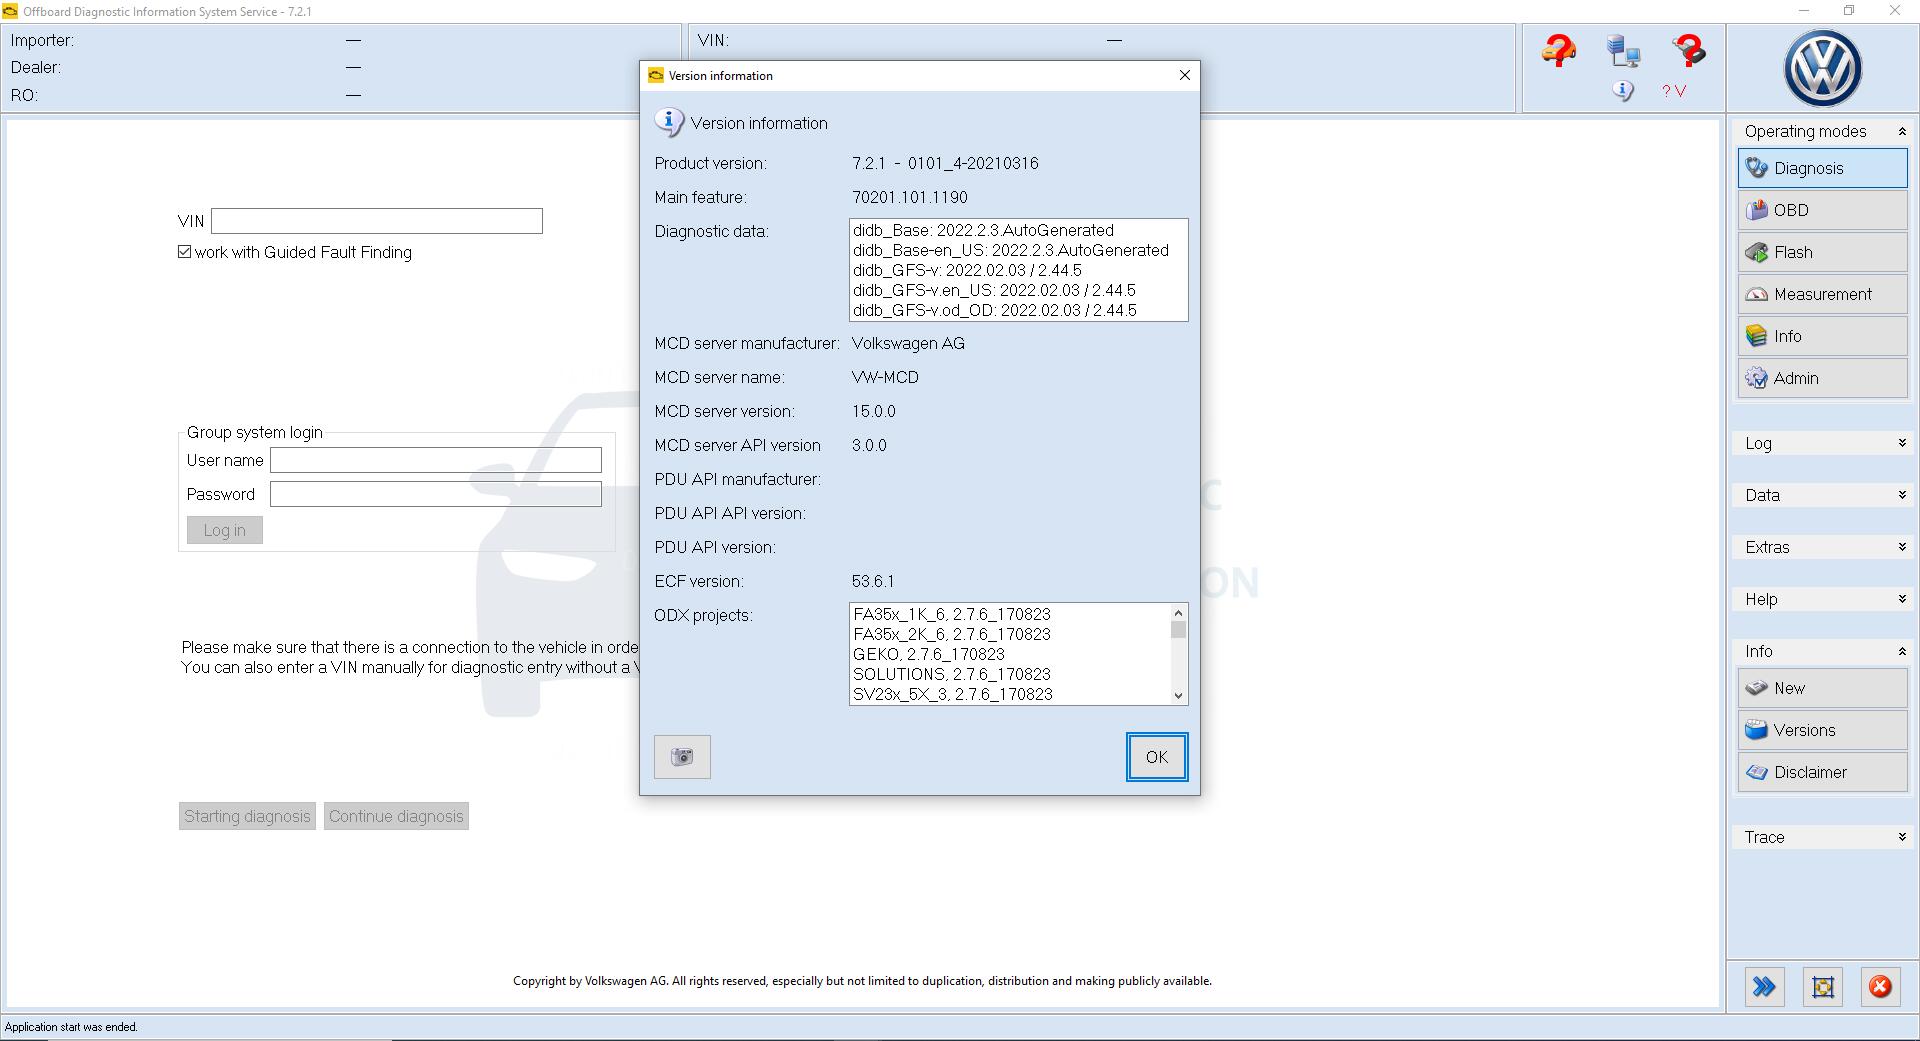
Task: Open the Disclaimer info item
Action: (x=1823, y=772)
